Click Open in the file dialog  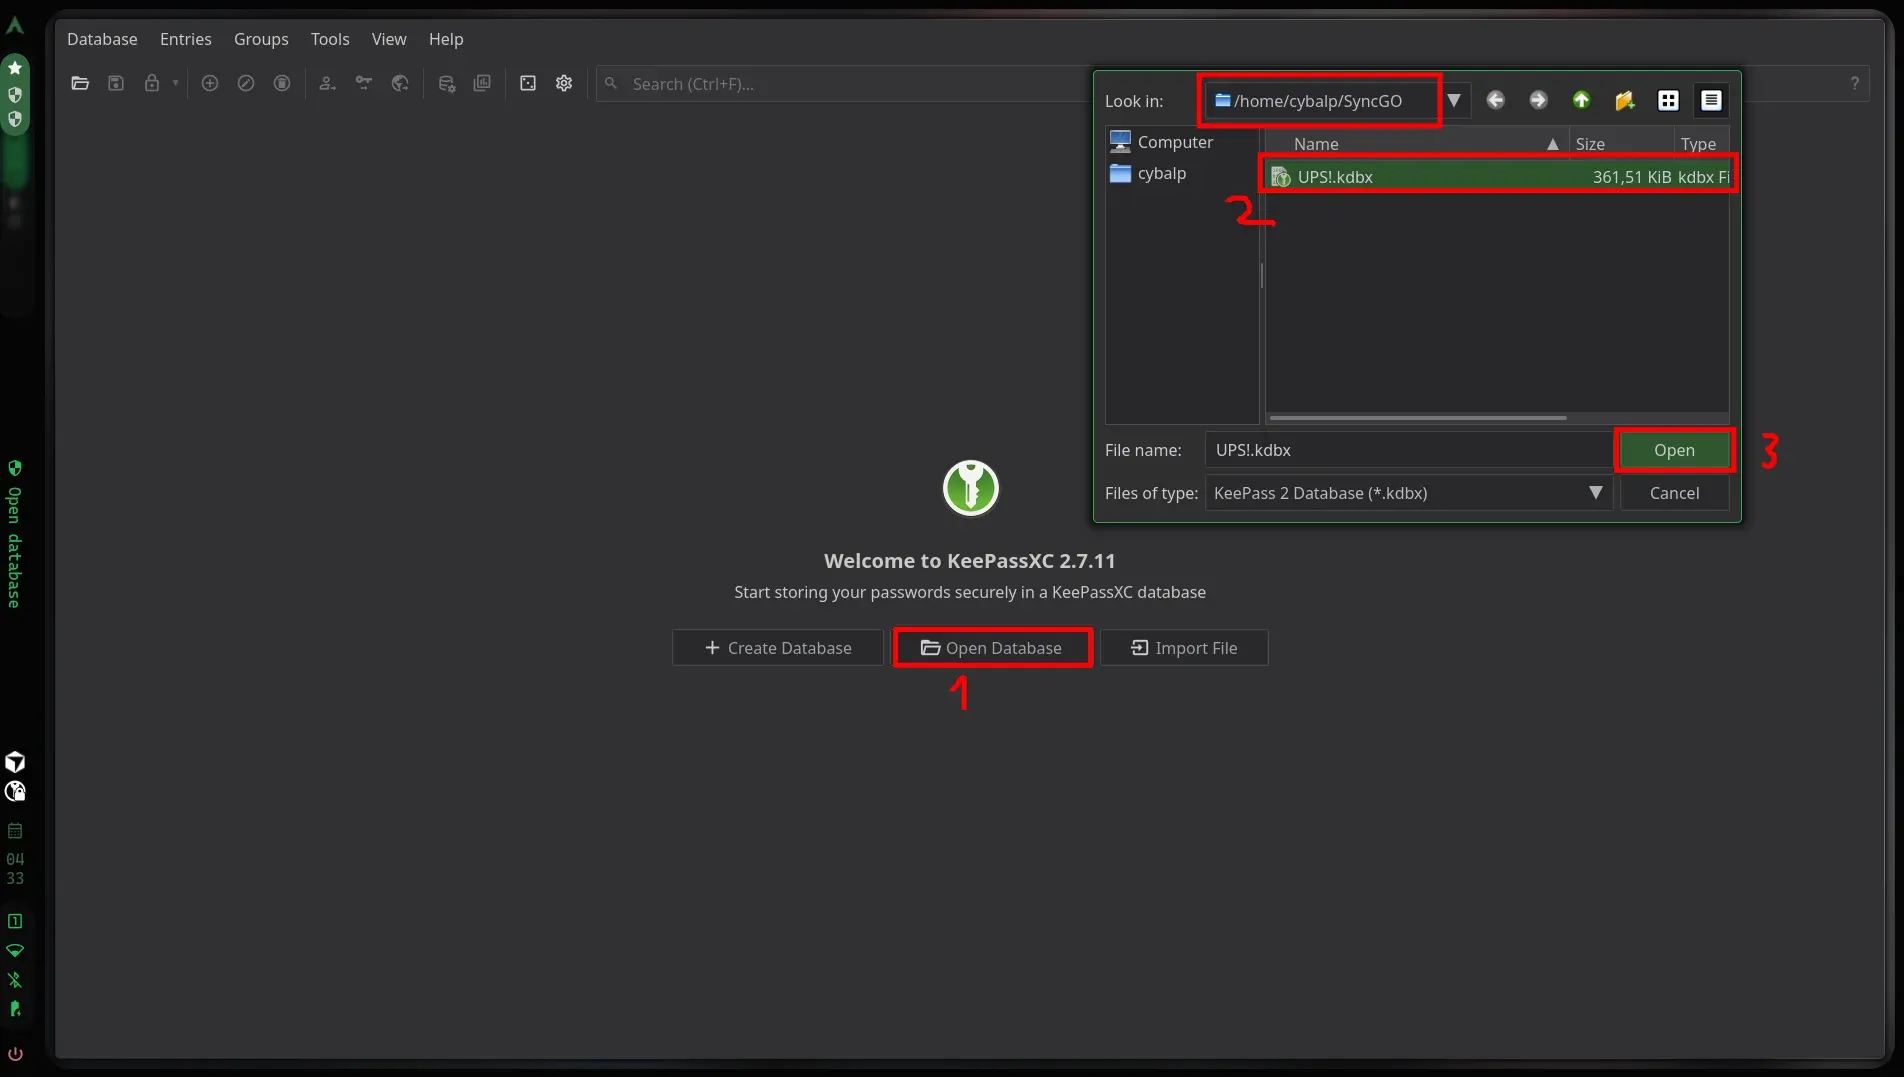point(1674,450)
